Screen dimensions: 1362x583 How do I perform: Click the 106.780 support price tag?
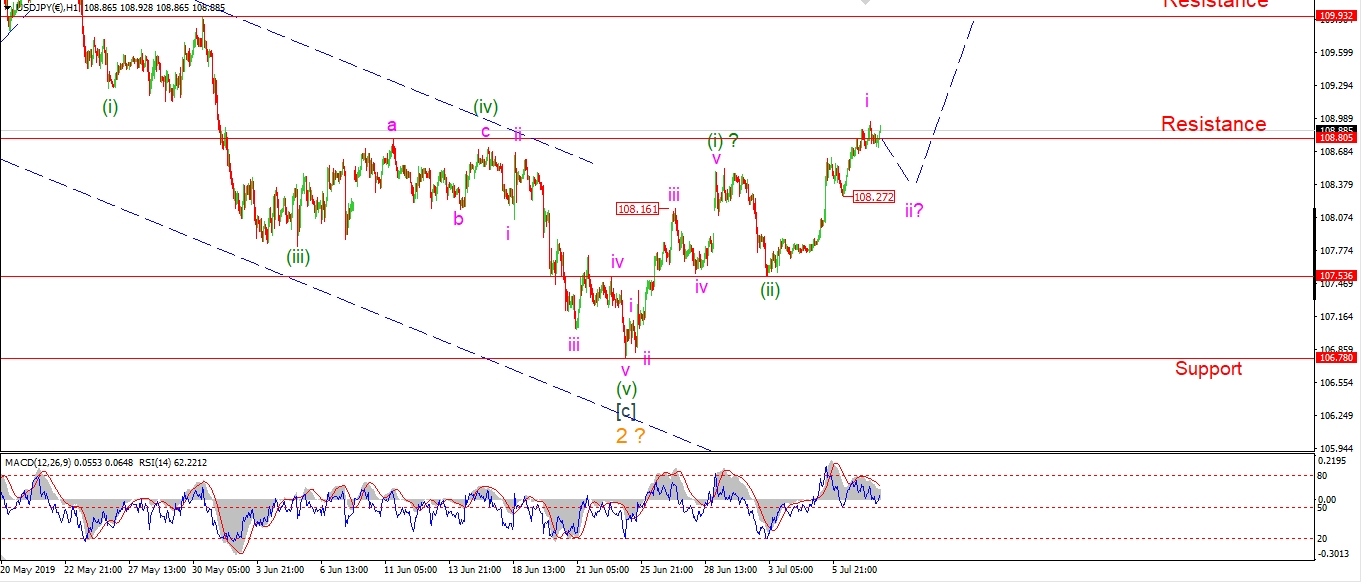[x=1336, y=358]
